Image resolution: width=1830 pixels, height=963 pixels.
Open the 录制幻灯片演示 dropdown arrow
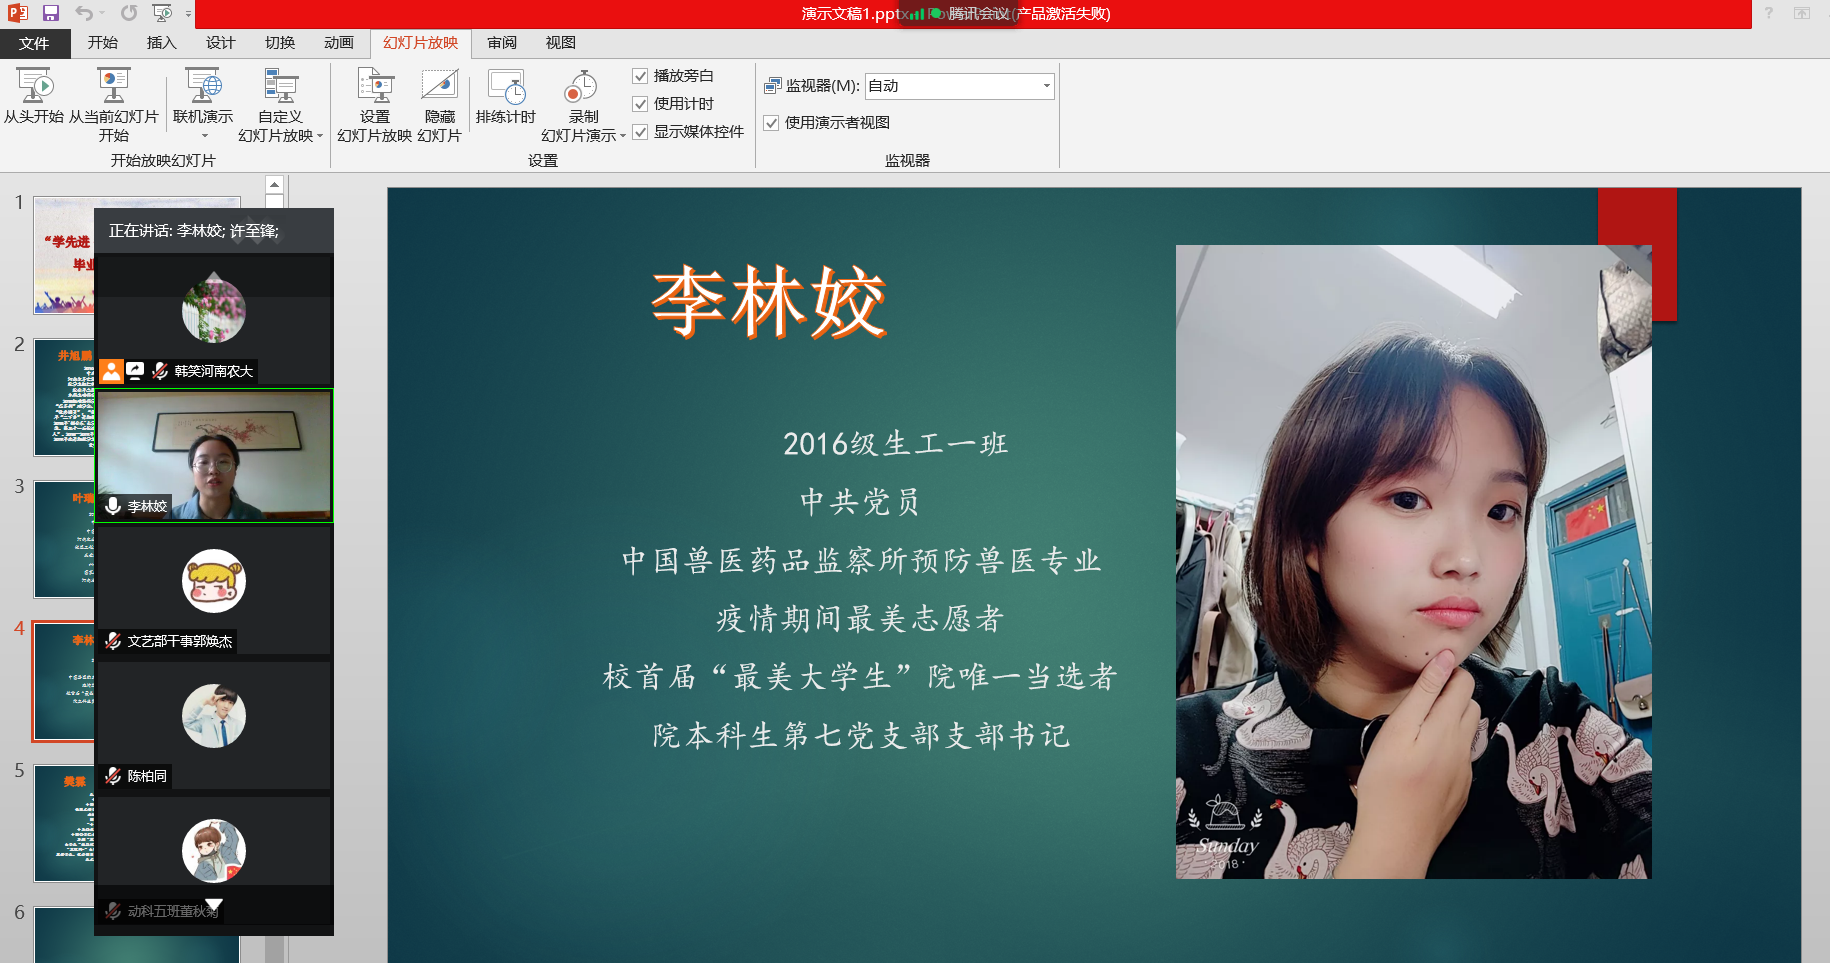pyautogui.click(x=624, y=136)
